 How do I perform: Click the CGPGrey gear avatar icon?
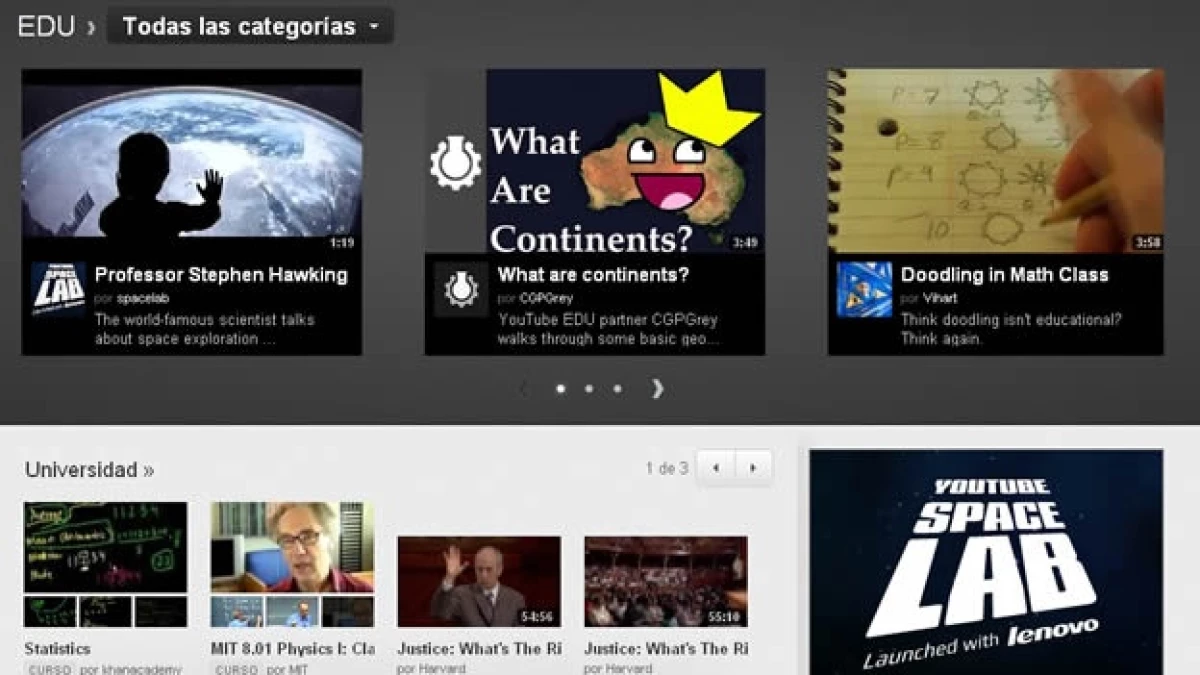coord(461,290)
